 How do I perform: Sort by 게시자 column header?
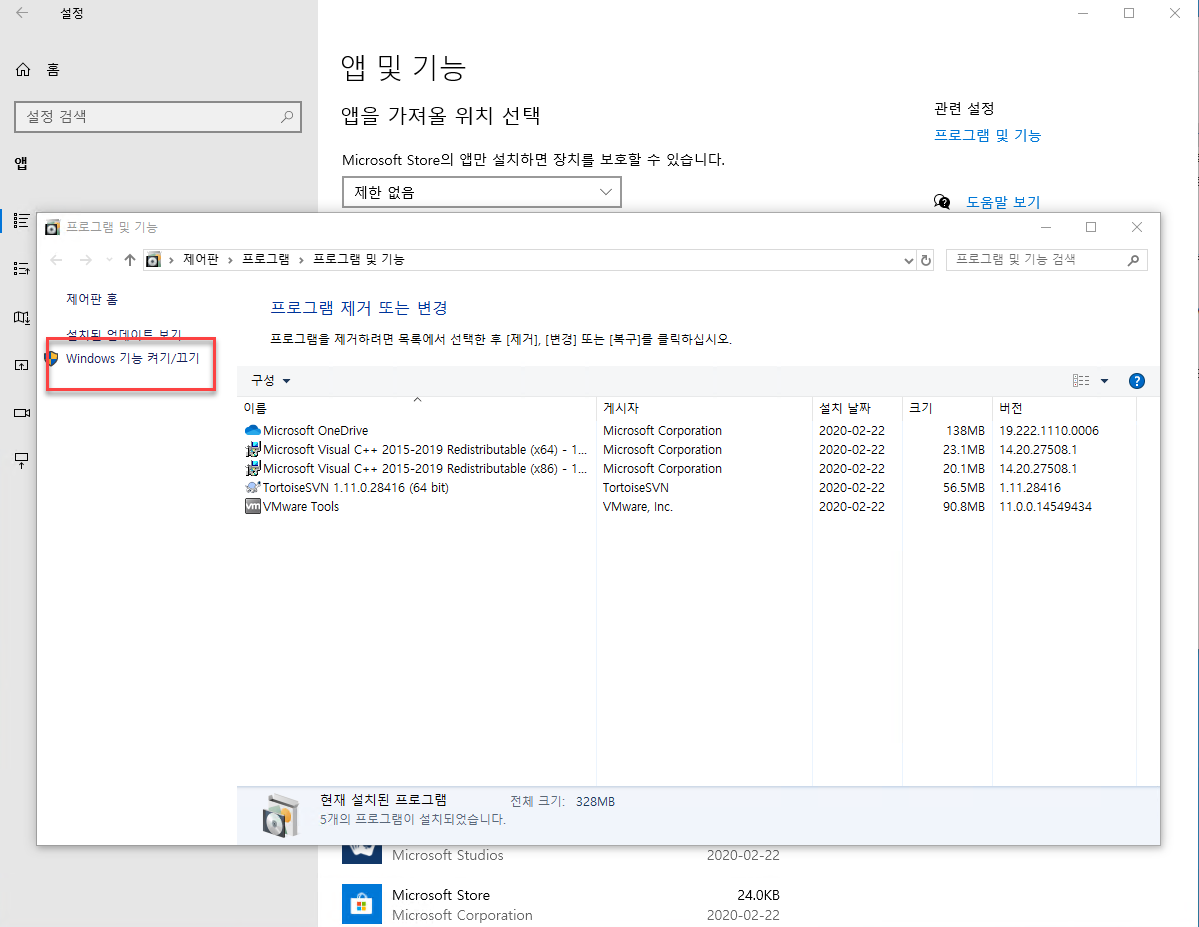(704, 408)
